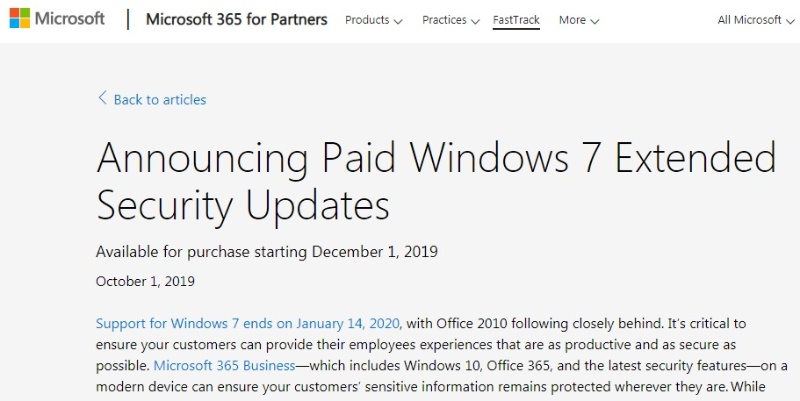Image resolution: width=800 pixels, height=401 pixels.
Task: Click the Available for purchase subtitle
Action: (x=267, y=249)
